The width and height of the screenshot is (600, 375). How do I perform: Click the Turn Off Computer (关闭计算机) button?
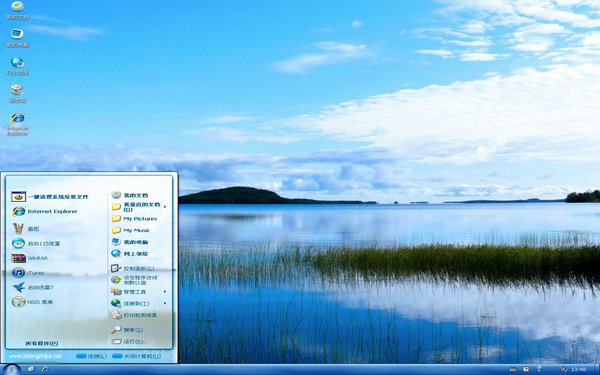pos(137,356)
